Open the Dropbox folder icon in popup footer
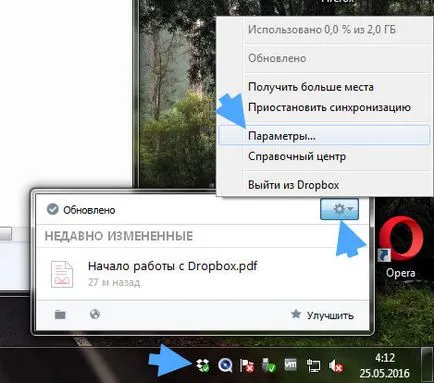 click(60, 314)
